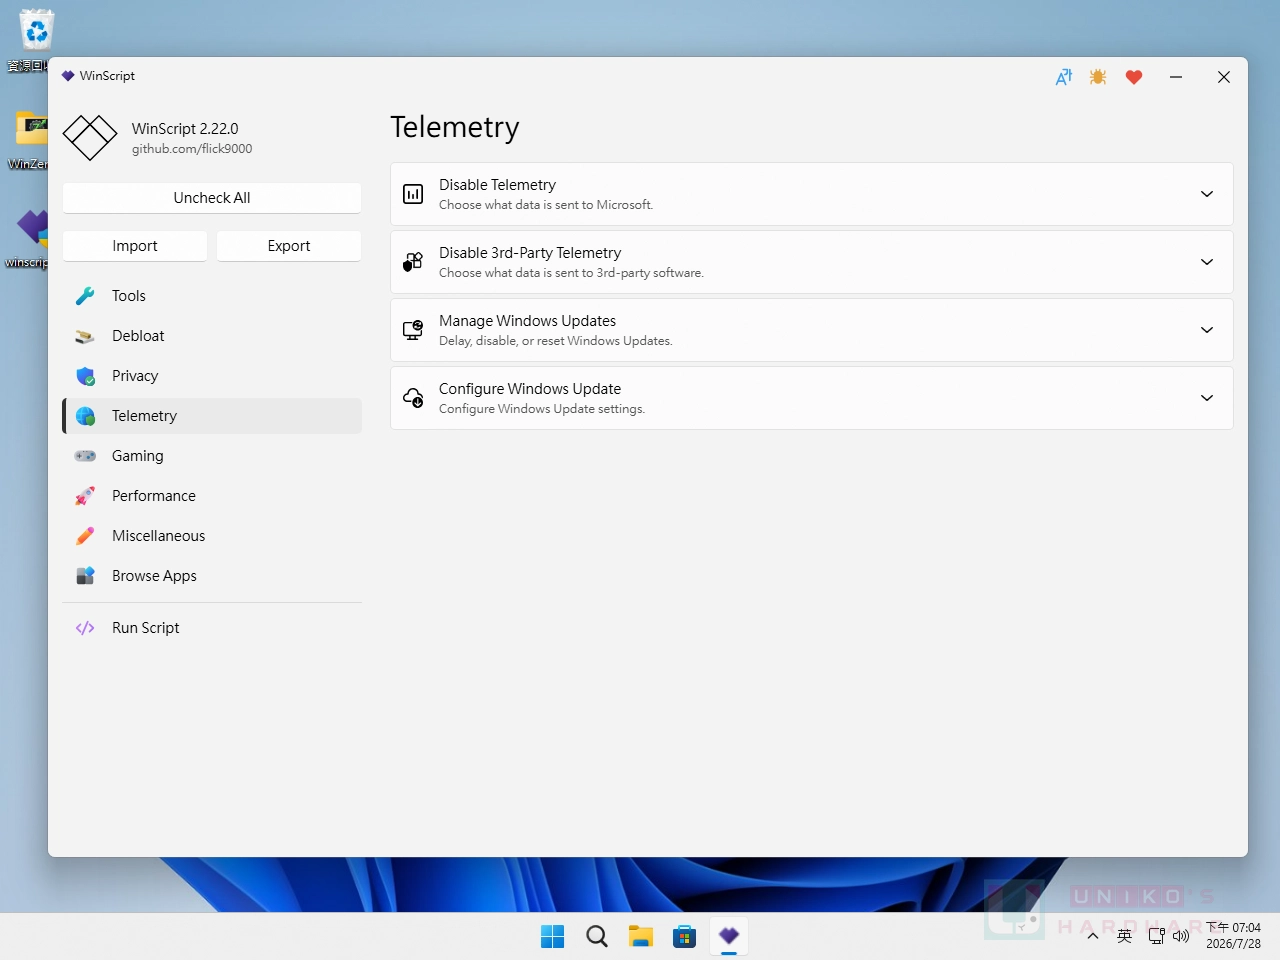Click the WinScript diamond logo
The width and height of the screenshot is (1280, 960).
click(x=90, y=137)
